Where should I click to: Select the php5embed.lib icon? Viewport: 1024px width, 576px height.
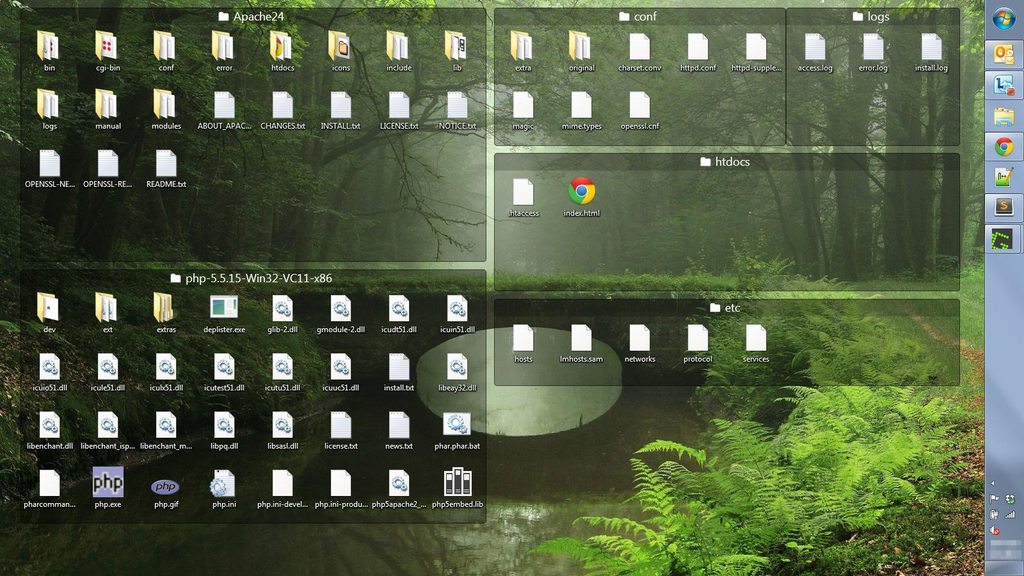457,487
